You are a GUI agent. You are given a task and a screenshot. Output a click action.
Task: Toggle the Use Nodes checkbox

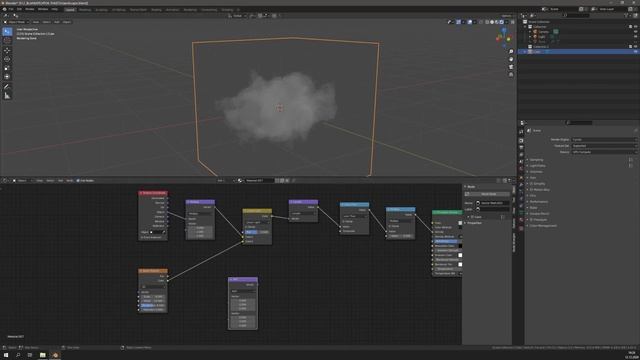[78, 180]
